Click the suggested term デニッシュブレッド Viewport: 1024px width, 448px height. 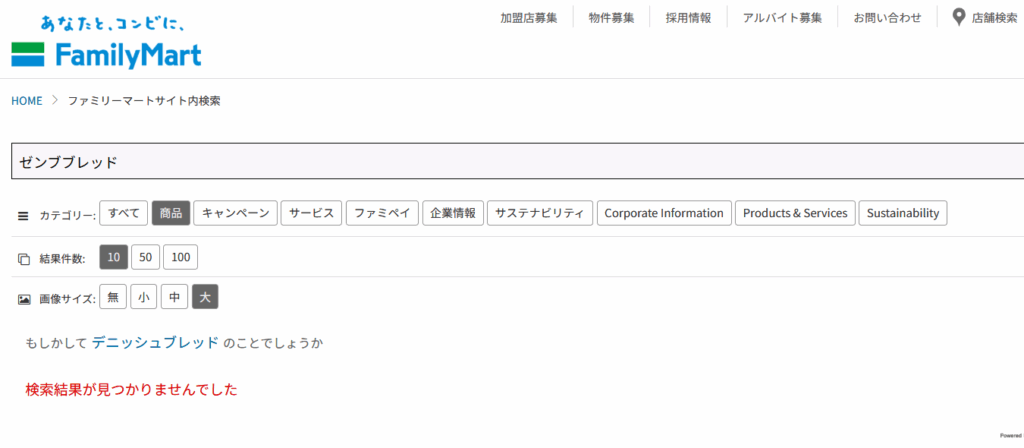[155, 342]
